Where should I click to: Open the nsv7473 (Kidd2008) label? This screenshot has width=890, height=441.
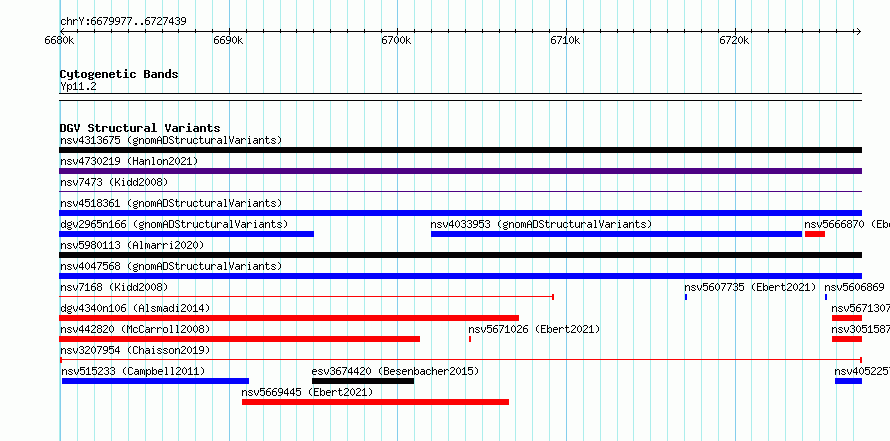114,182
